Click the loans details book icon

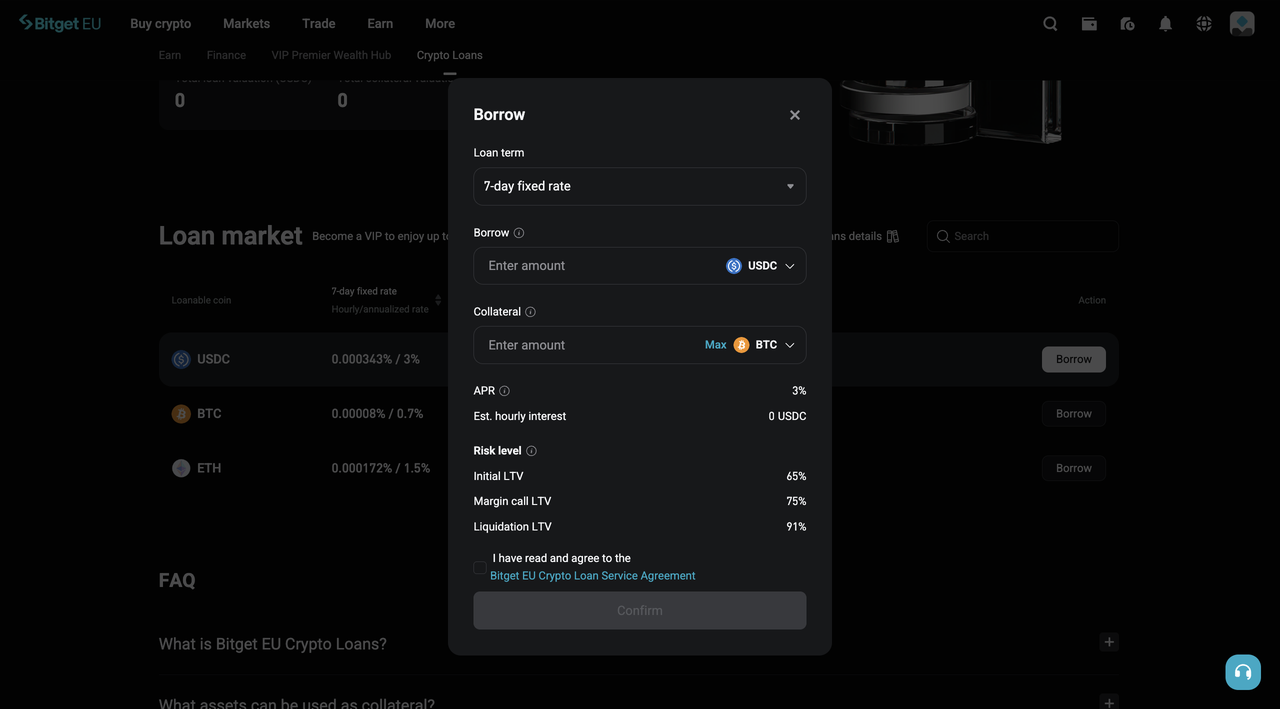[x=893, y=236]
